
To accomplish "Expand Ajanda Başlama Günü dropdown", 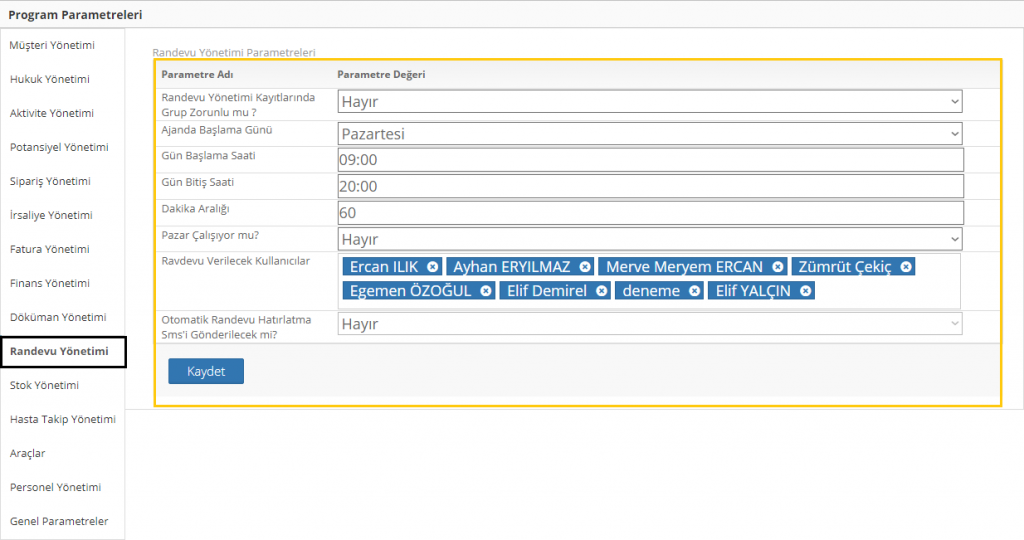I will pyautogui.click(x=650, y=133).
